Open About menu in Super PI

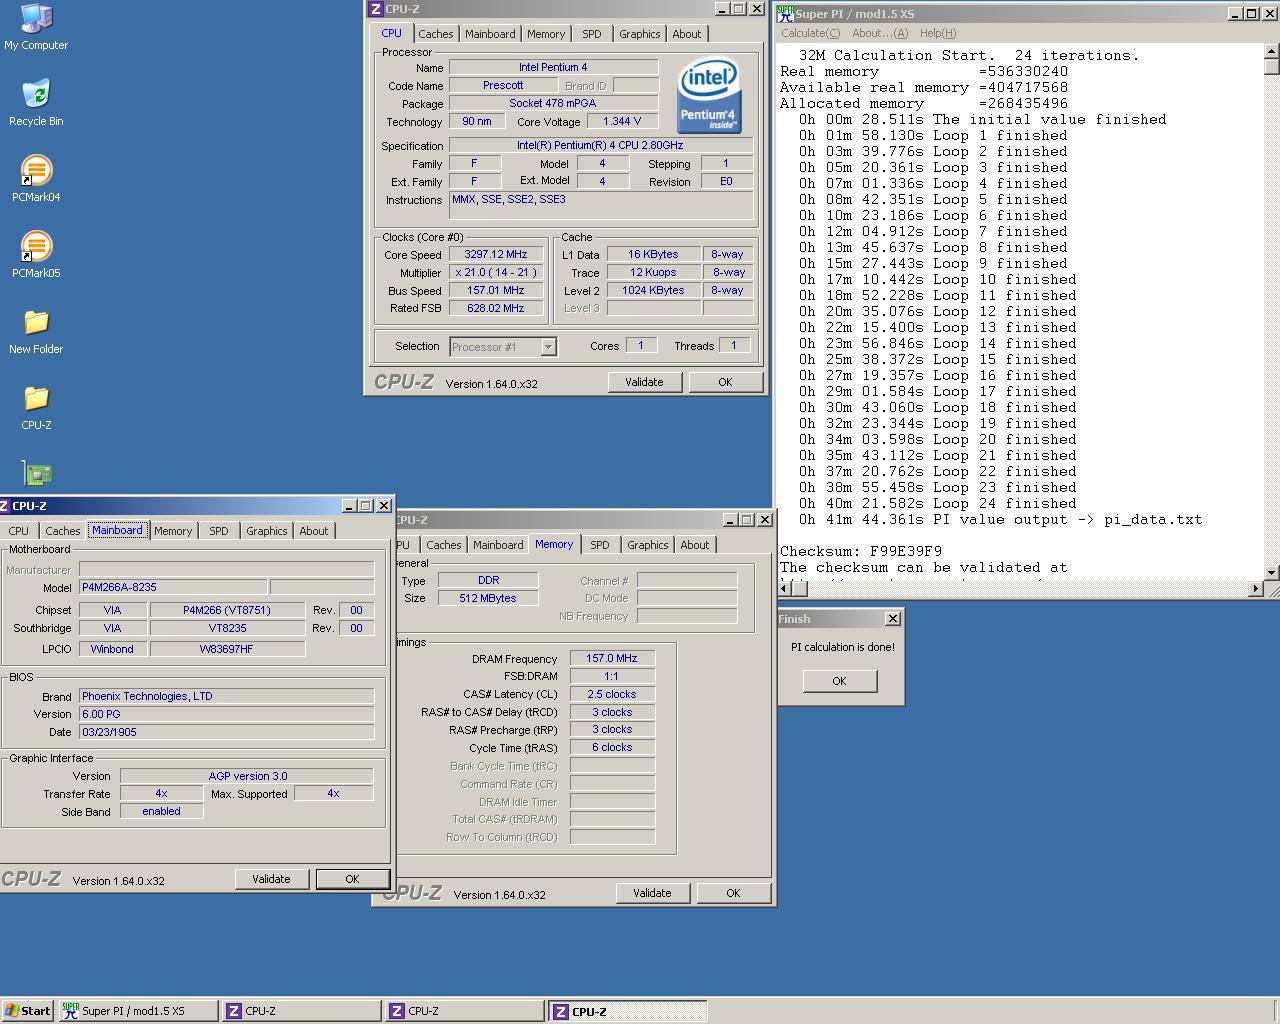click(x=880, y=33)
